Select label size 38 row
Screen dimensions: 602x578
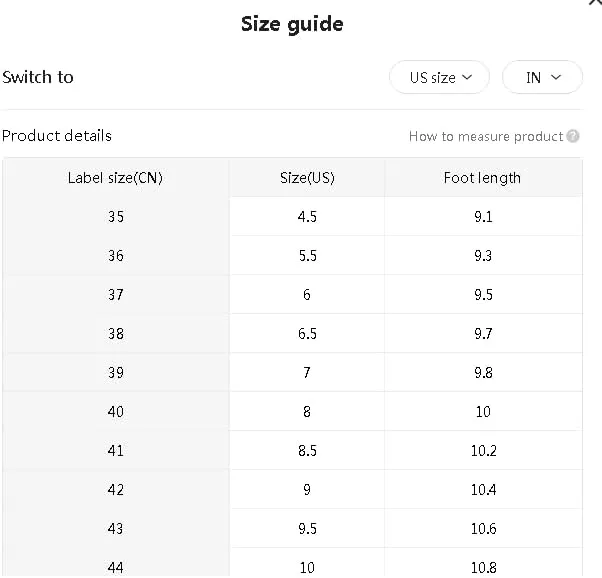115,334
